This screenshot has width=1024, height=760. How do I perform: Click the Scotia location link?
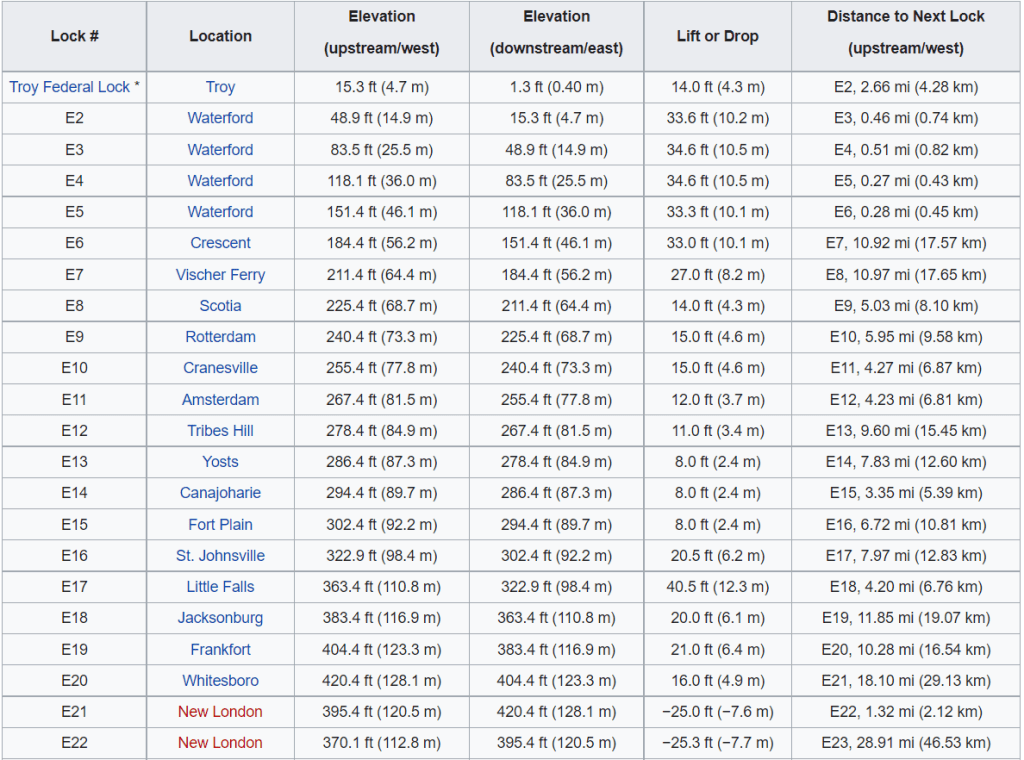[x=220, y=306]
